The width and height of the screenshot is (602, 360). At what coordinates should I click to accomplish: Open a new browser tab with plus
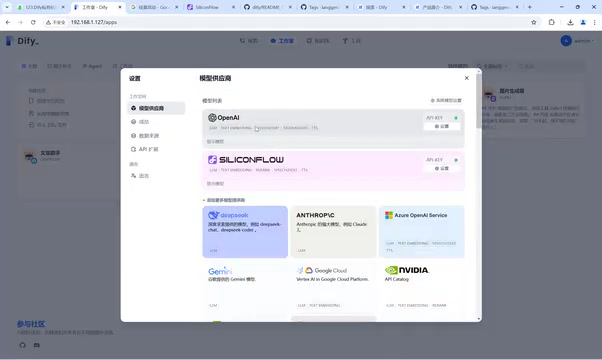(529, 7)
